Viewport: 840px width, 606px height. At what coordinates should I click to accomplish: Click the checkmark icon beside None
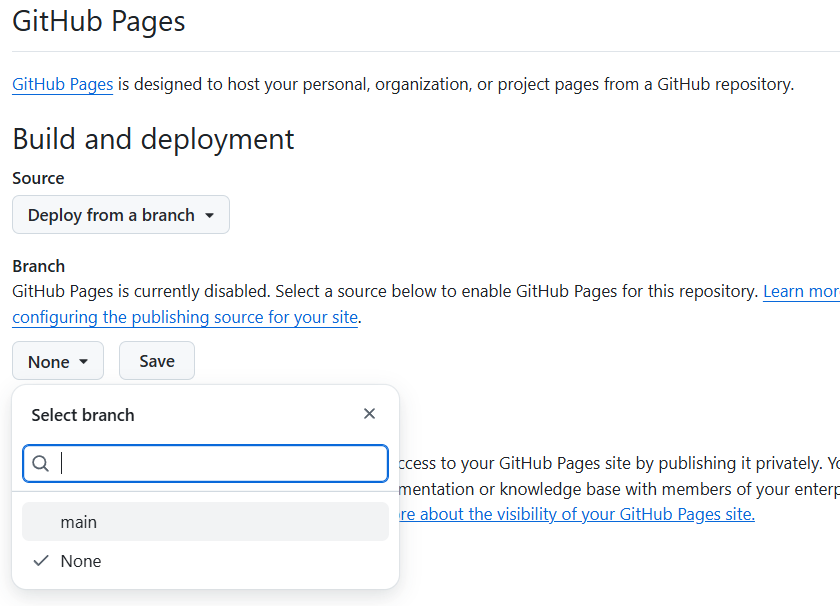(x=40, y=561)
